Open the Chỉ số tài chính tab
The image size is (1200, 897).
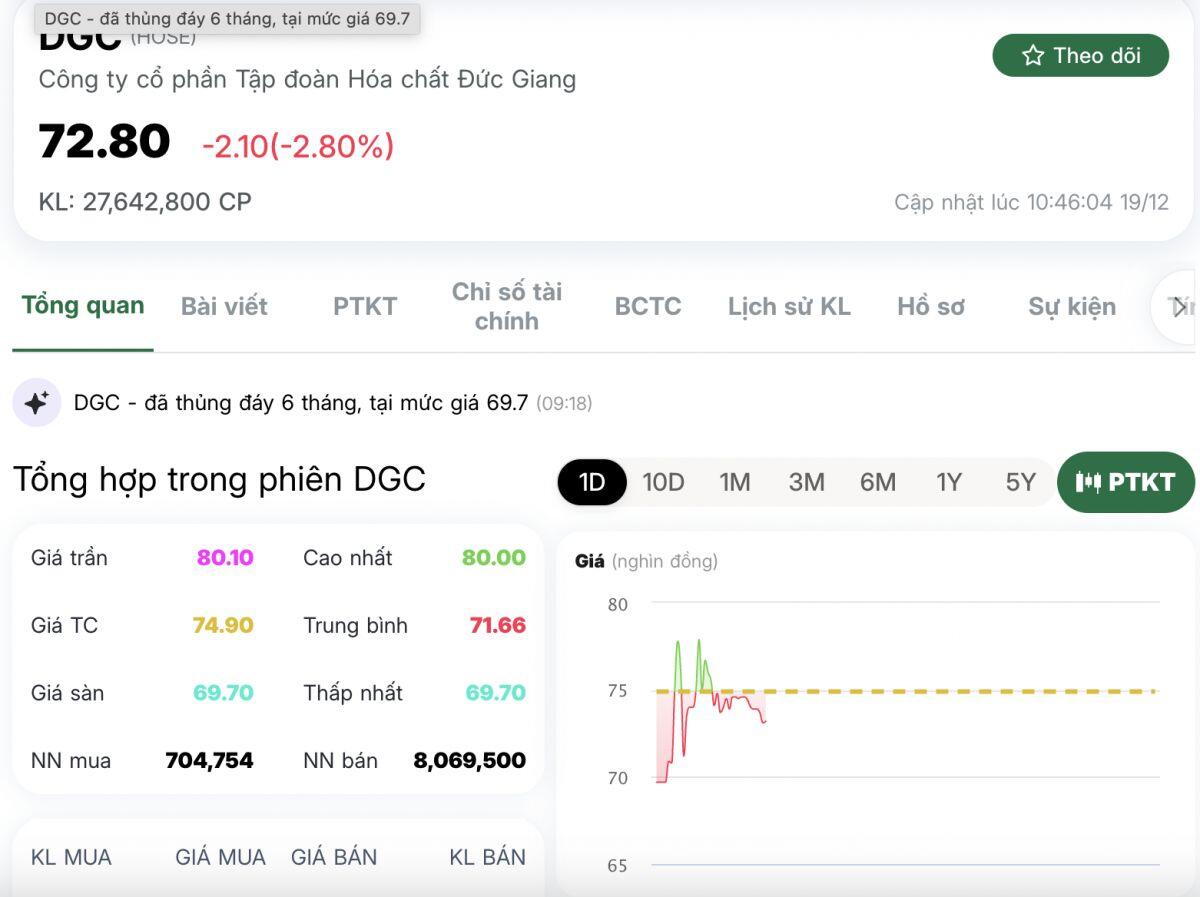point(506,306)
